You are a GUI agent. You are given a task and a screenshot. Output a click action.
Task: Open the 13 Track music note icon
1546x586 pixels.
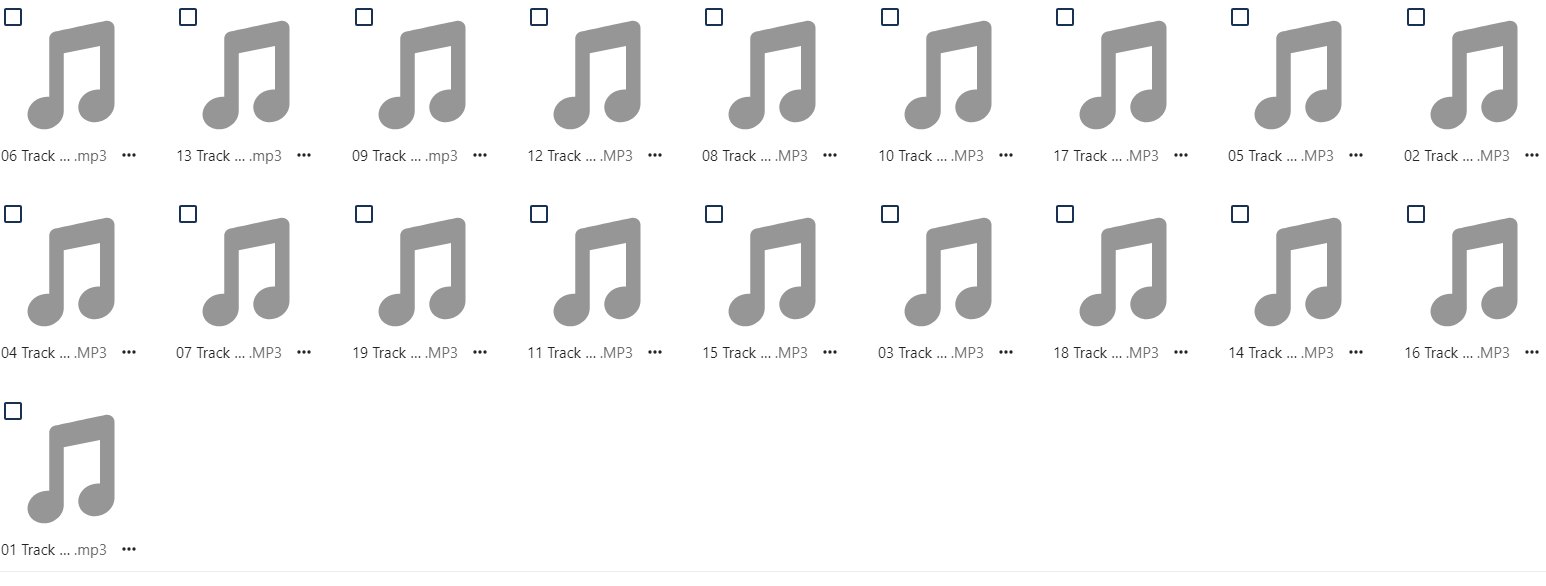pyautogui.click(x=246, y=75)
